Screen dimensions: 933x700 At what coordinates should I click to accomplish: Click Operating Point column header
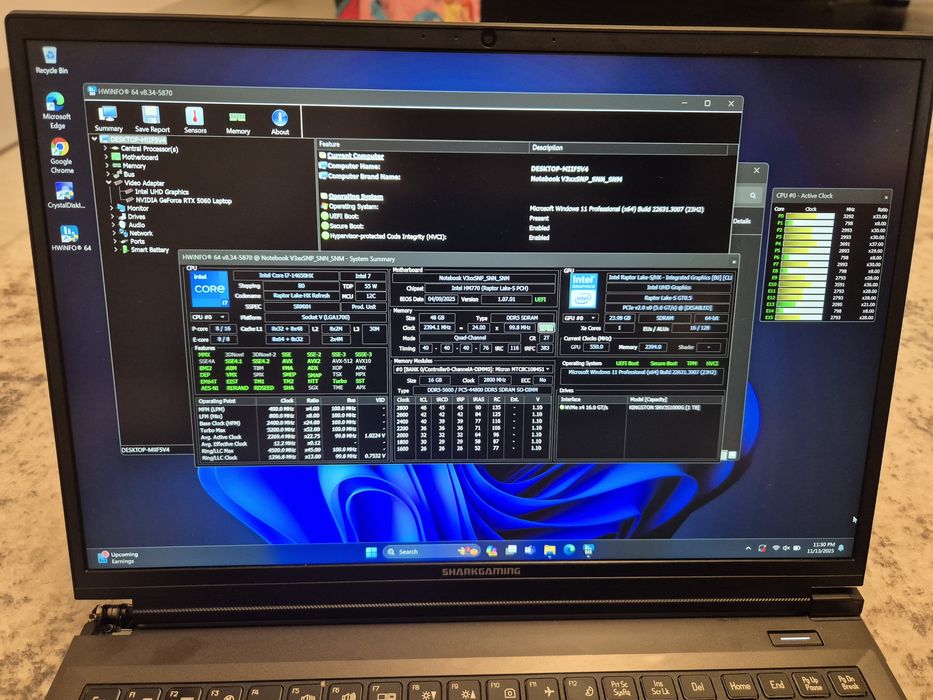pos(227,401)
